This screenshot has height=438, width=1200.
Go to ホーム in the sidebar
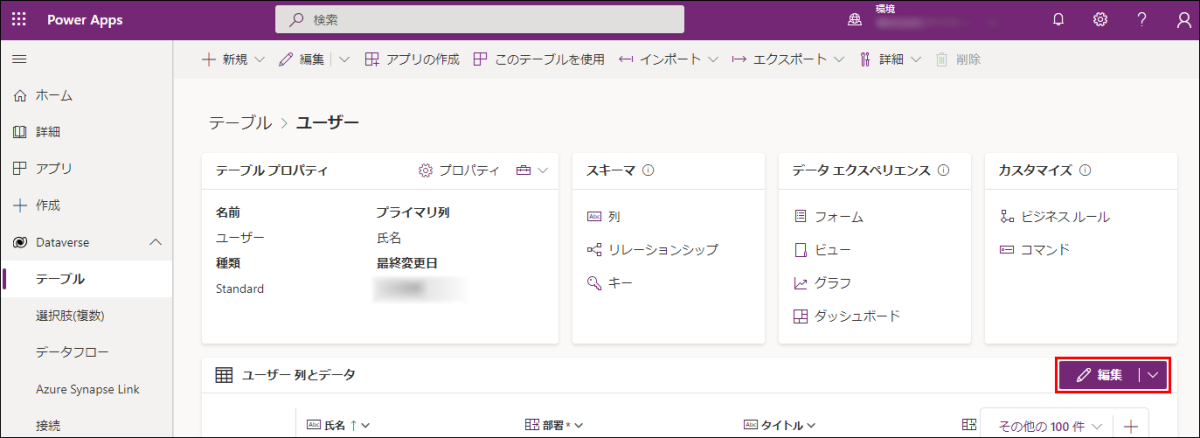86,96
